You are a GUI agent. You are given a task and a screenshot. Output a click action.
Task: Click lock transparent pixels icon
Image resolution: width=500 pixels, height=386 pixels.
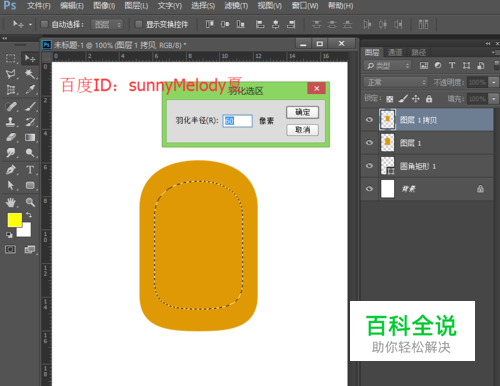(x=389, y=99)
